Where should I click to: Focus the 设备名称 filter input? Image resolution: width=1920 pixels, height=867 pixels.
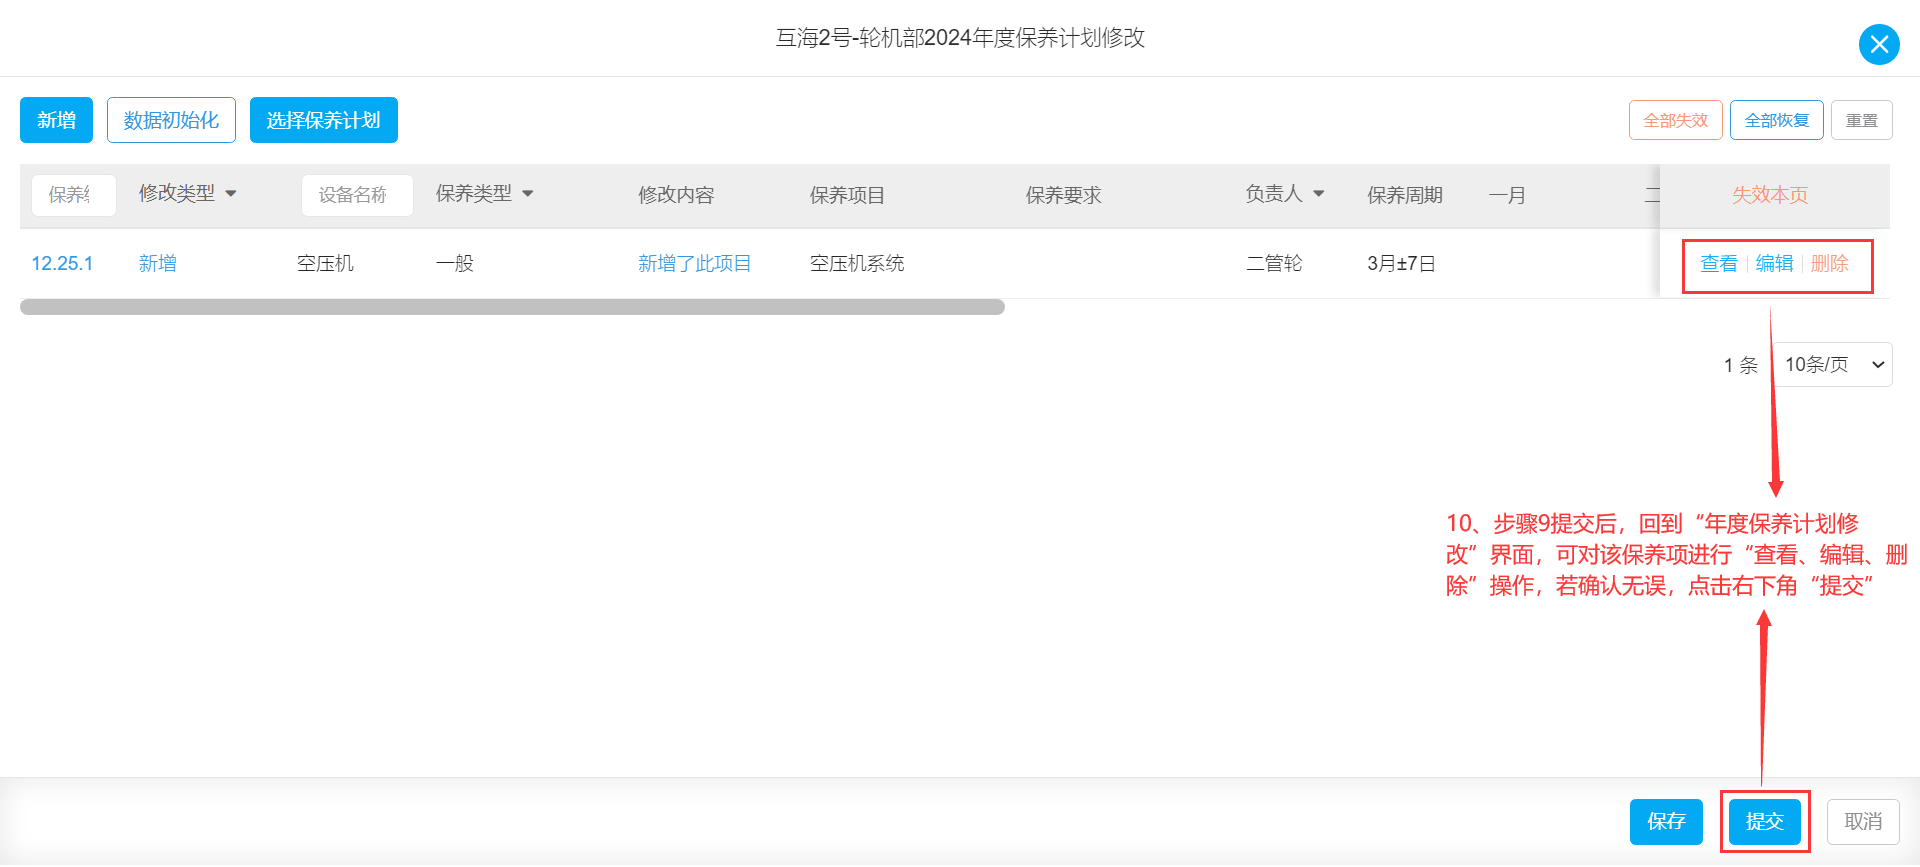click(357, 195)
